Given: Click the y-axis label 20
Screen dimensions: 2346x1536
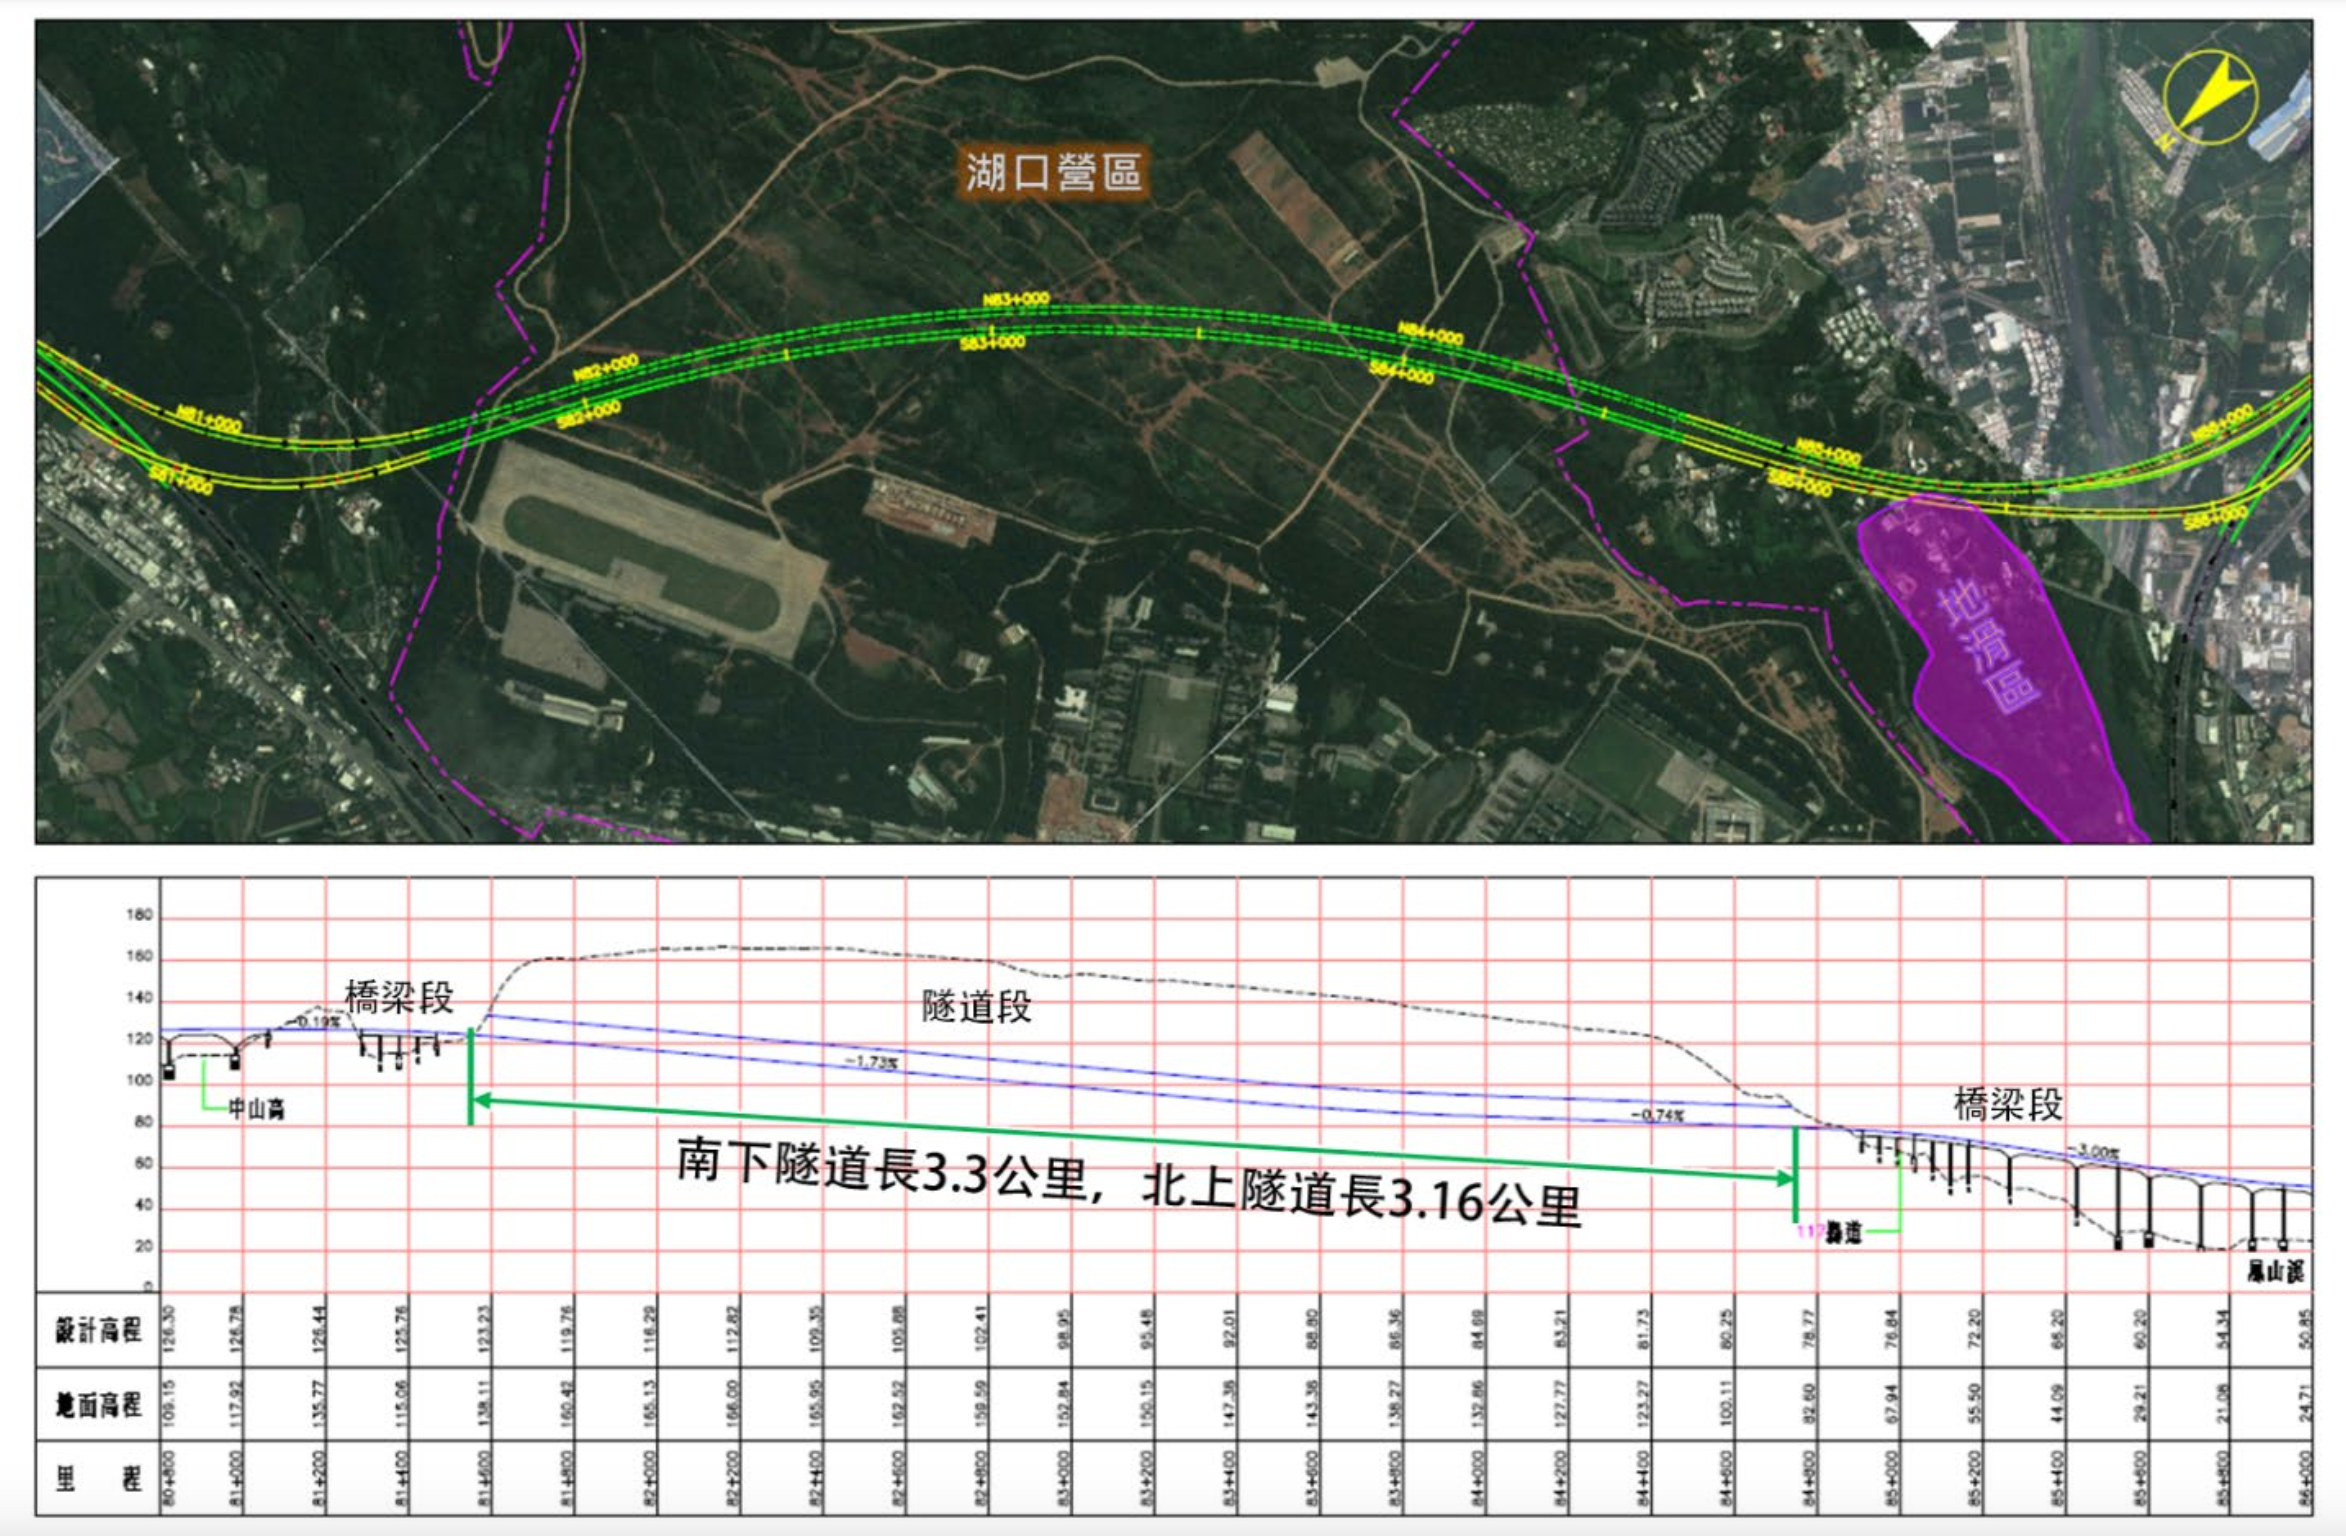Looking at the screenshot, I should click(144, 1247).
